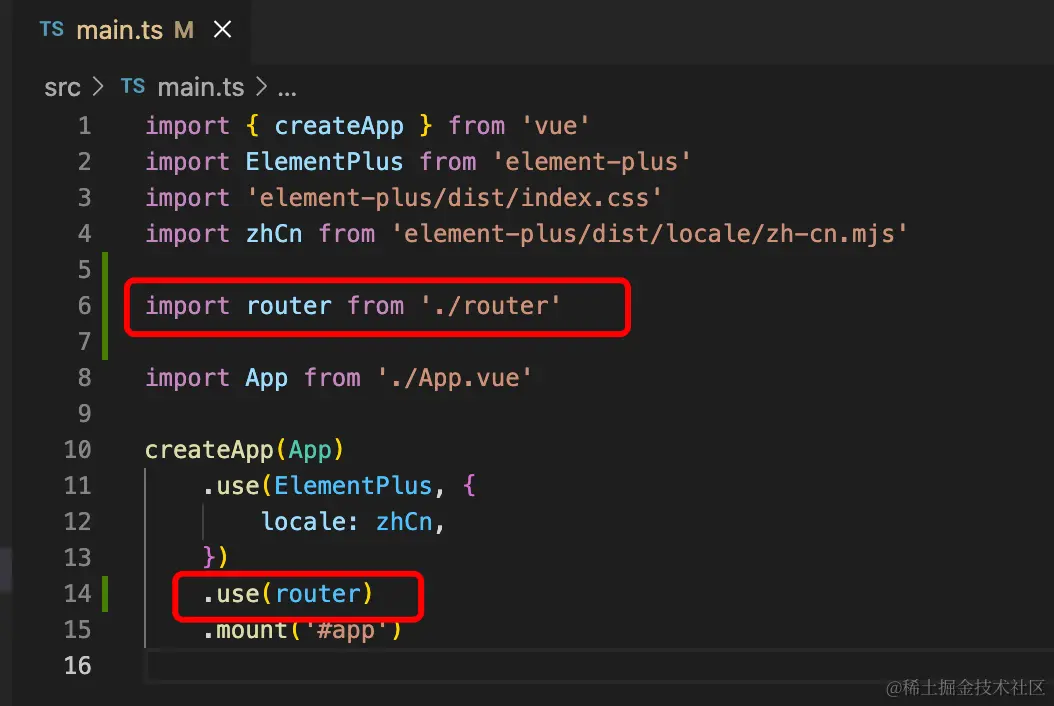The height and width of the screenshot is (706, 1054).
Task: Click ElementPlus on import line 2
Action: click(x=324, y=161)
